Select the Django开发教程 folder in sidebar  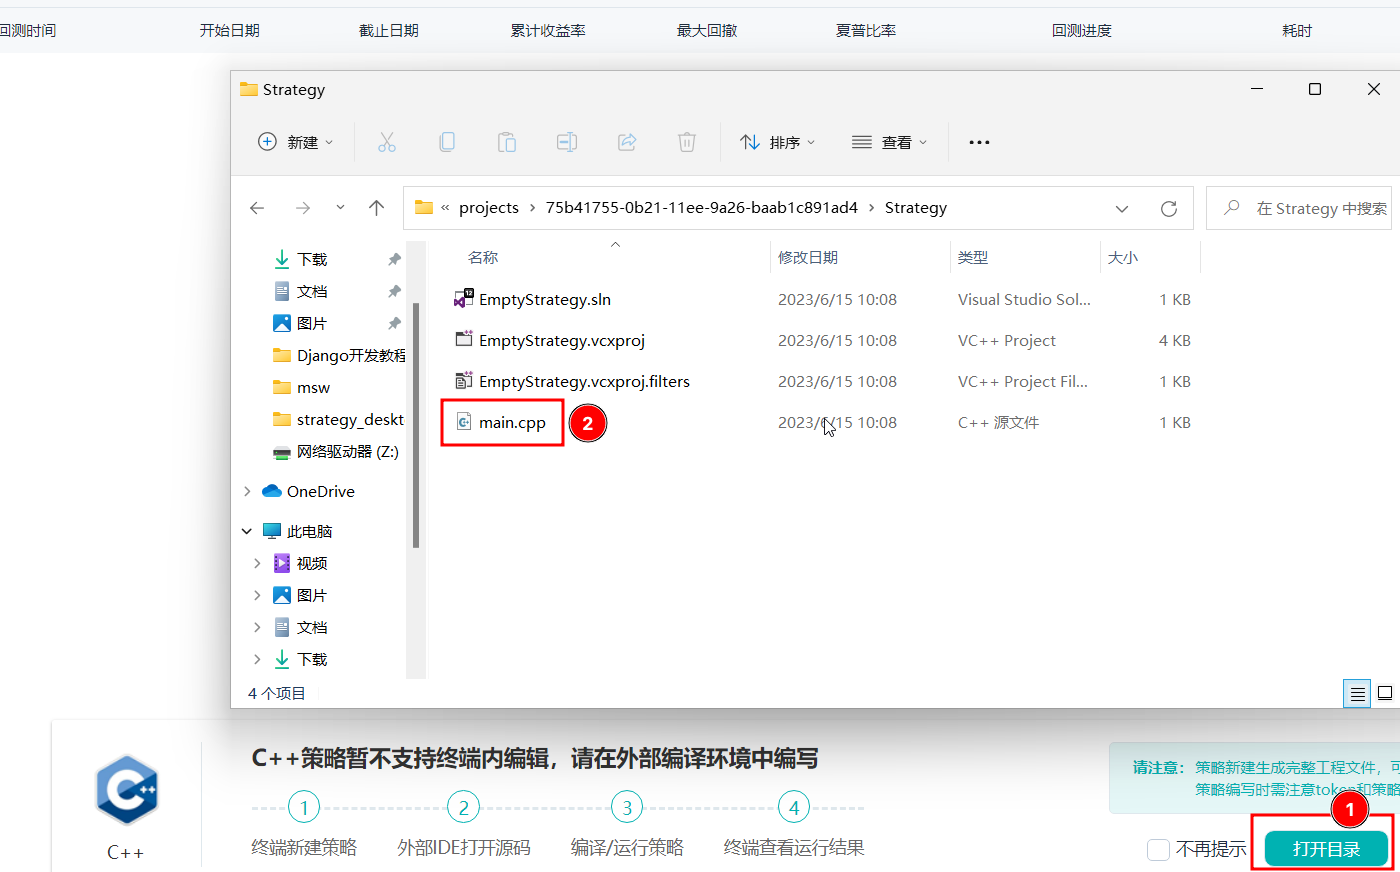click(340, 355)
